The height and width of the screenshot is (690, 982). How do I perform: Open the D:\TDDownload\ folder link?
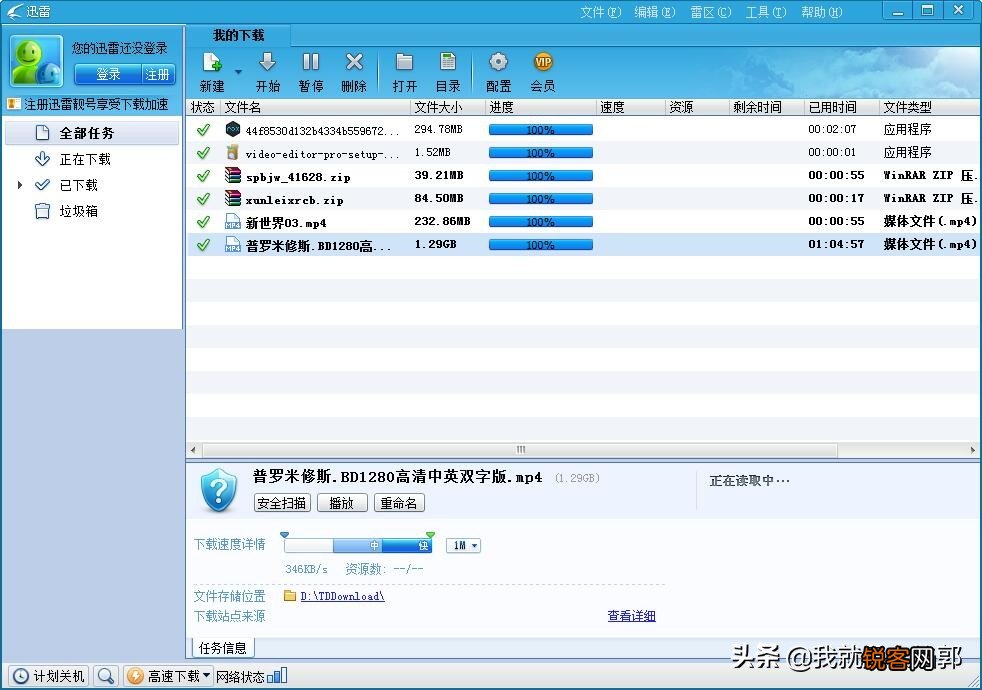(x=342, y=596)
